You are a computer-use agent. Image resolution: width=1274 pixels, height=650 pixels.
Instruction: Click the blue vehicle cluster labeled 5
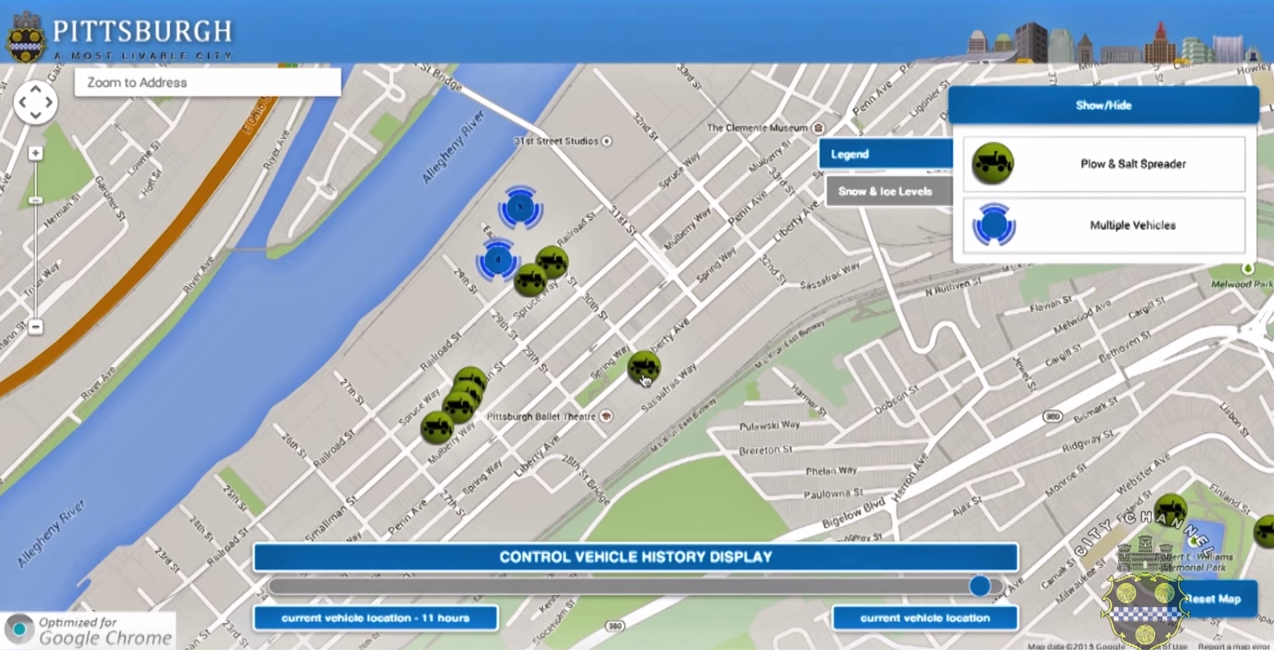[x=519, y=209]
